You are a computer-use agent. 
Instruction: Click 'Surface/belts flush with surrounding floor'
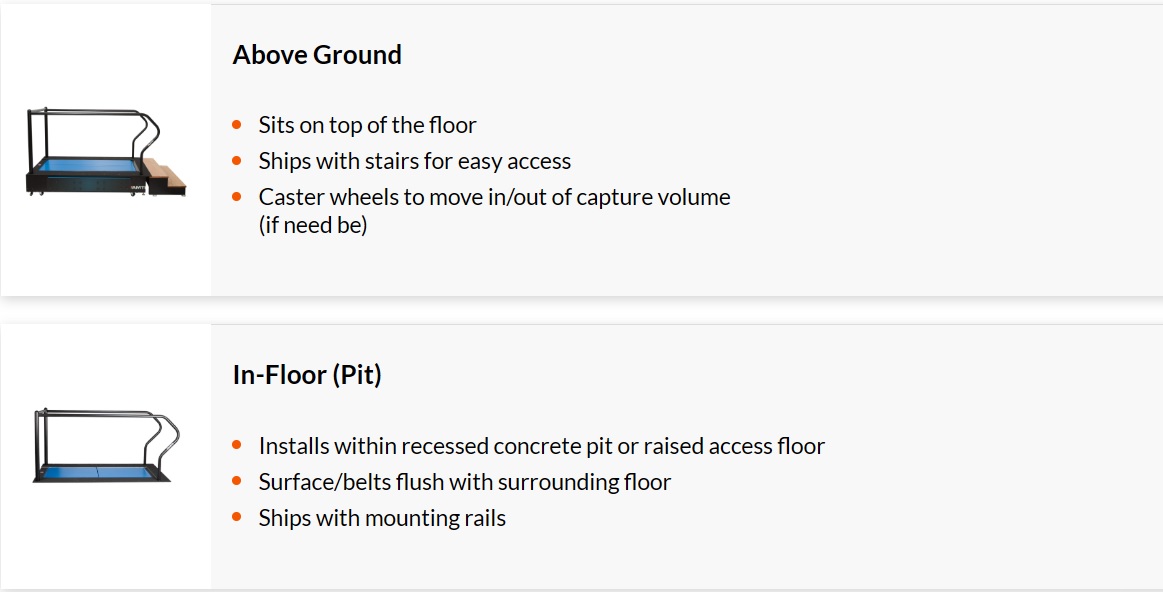464,482
